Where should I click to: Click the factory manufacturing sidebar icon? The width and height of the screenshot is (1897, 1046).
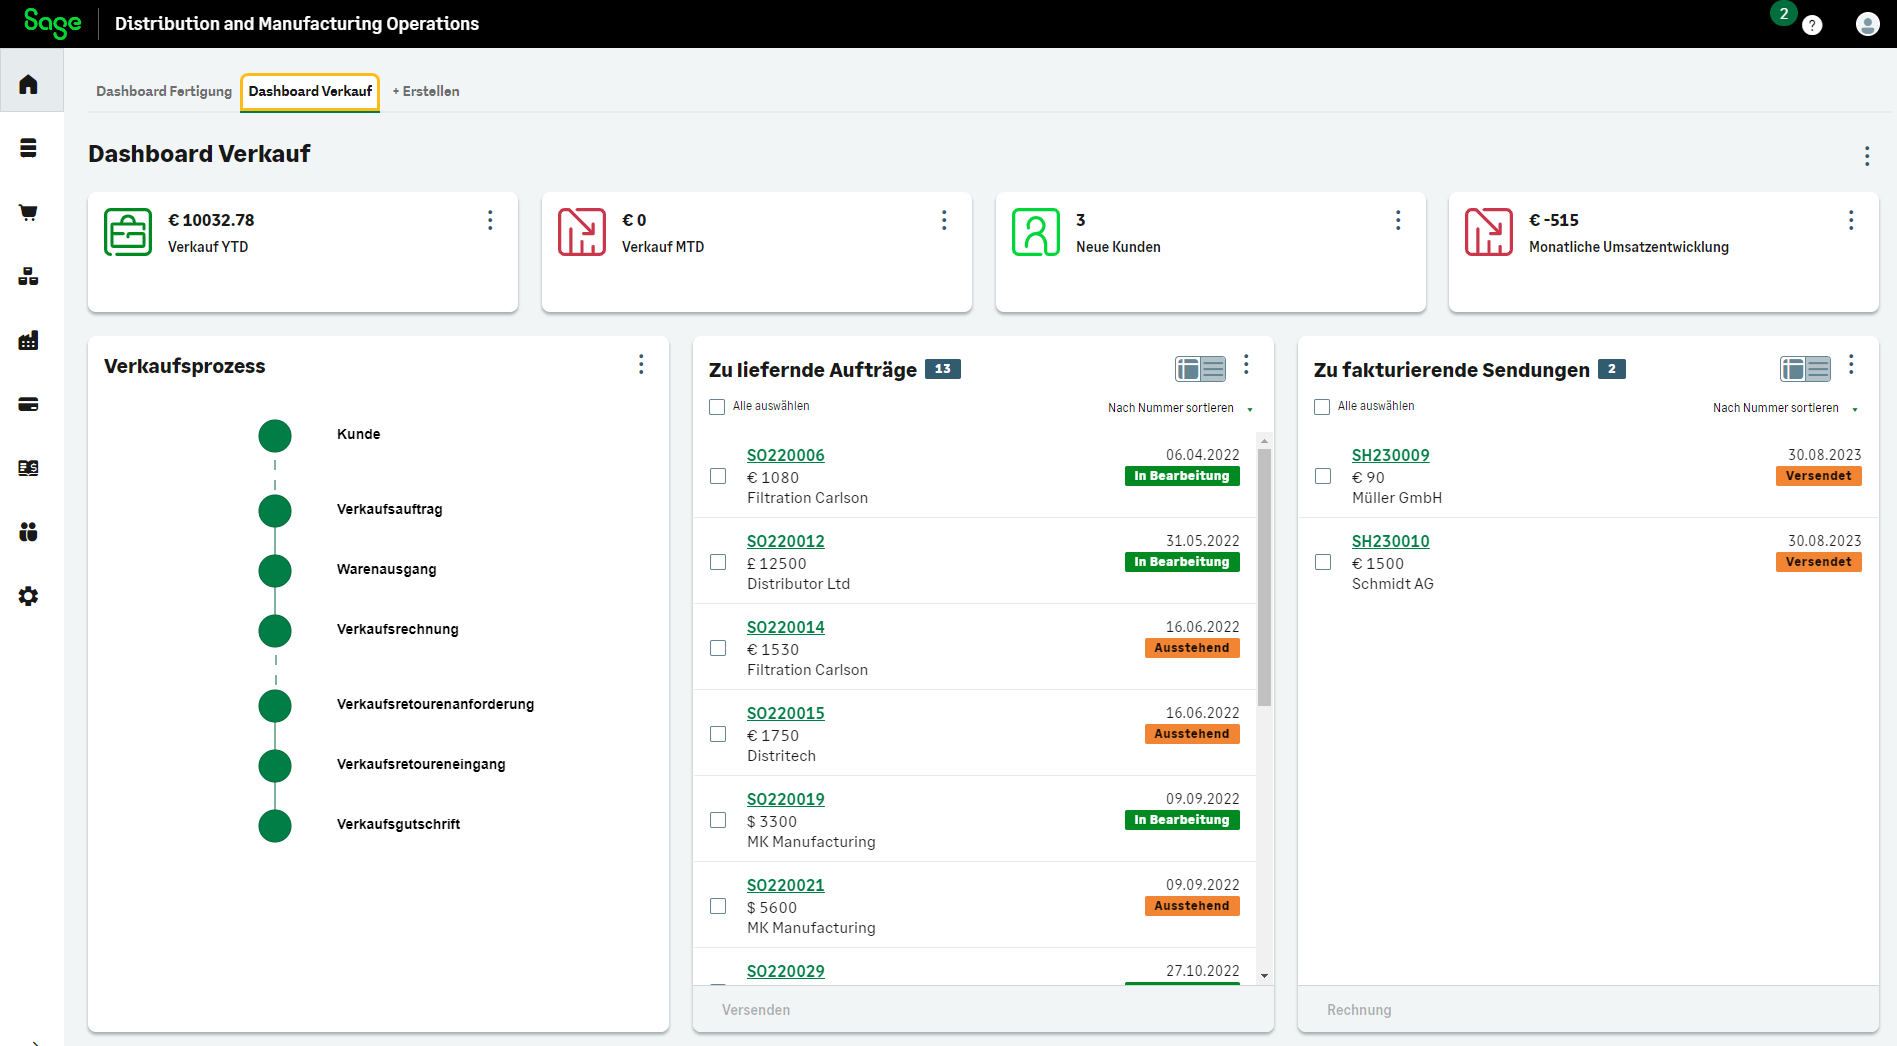point(28,340)
